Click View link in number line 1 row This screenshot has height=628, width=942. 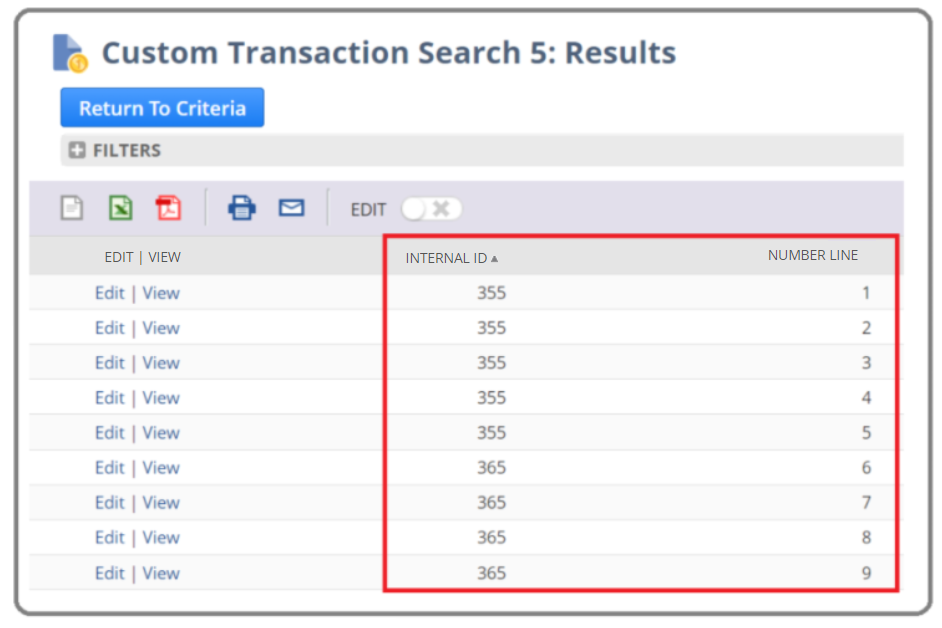[x=161, y=293]
